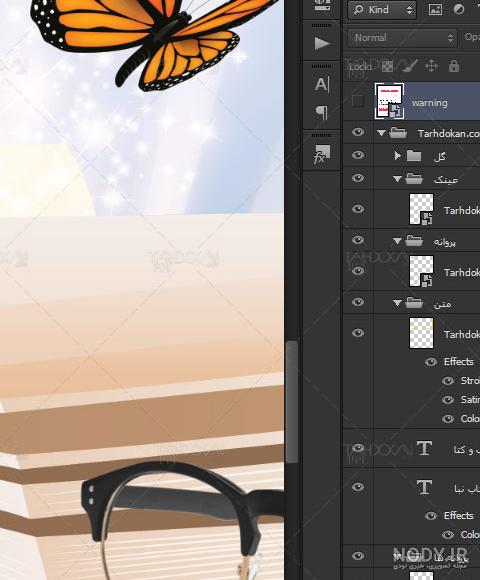Open the Actions panel play icon
The width and height of the screenshot is (480, 580).
point(322,44)
